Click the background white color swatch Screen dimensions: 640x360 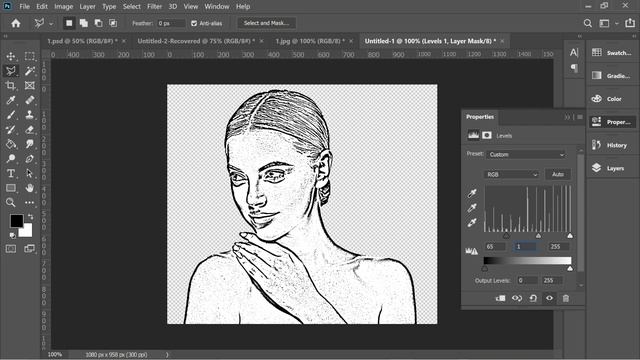click(x=27, y=232)
